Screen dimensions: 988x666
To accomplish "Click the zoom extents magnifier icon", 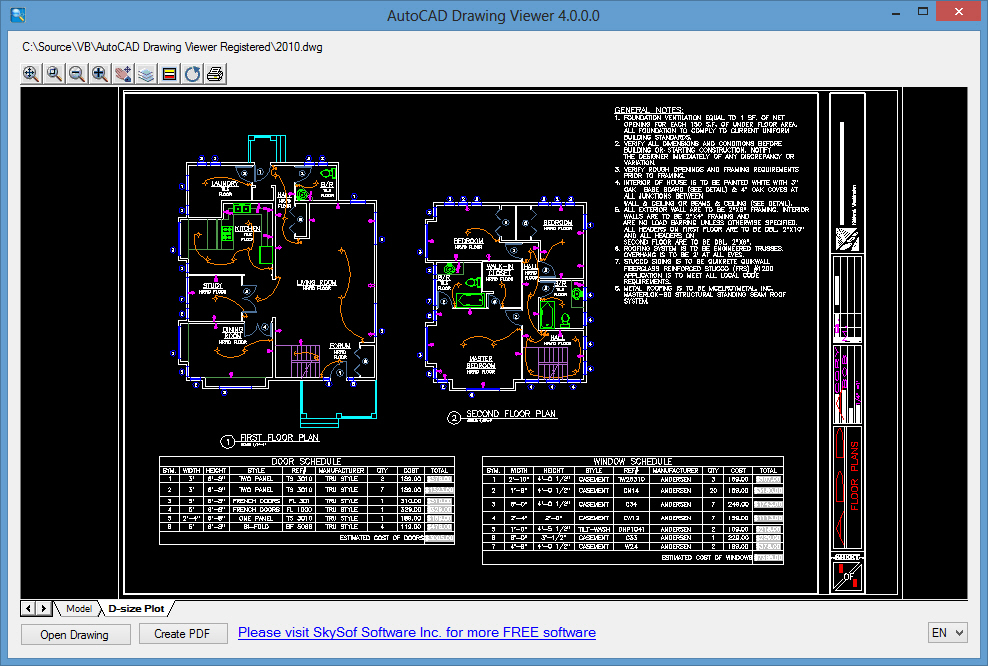I will click(31, 74).
